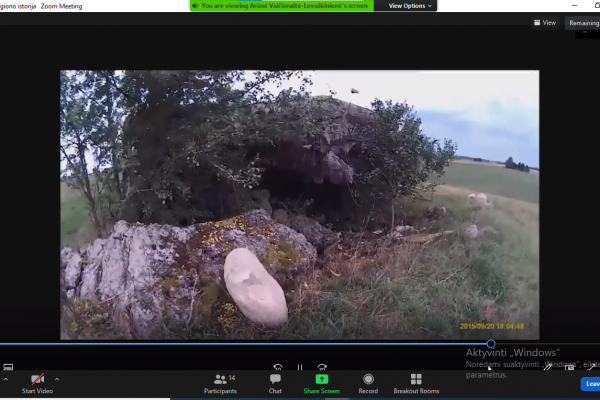
Task: Click the subtitles icon in video player
Action: [x=8, y=367]
